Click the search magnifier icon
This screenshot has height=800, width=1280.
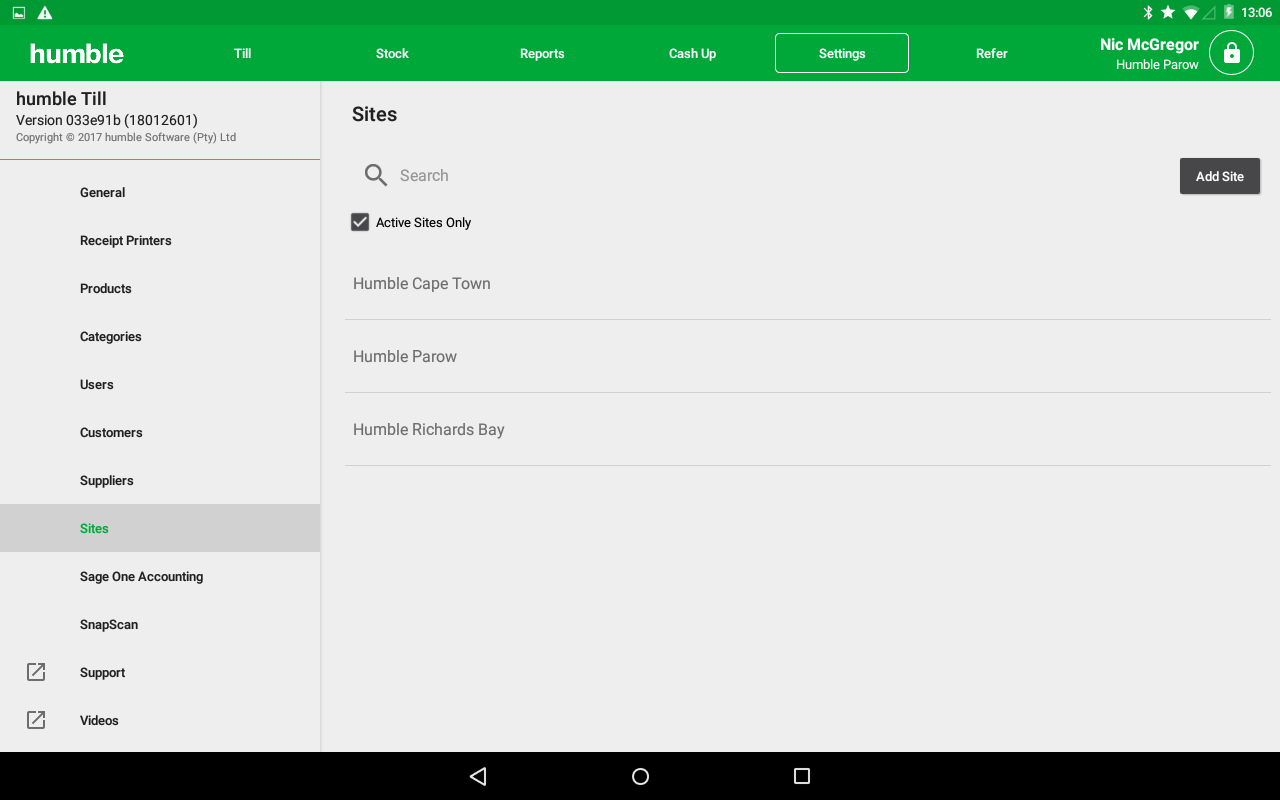click(x=376, y=175)
